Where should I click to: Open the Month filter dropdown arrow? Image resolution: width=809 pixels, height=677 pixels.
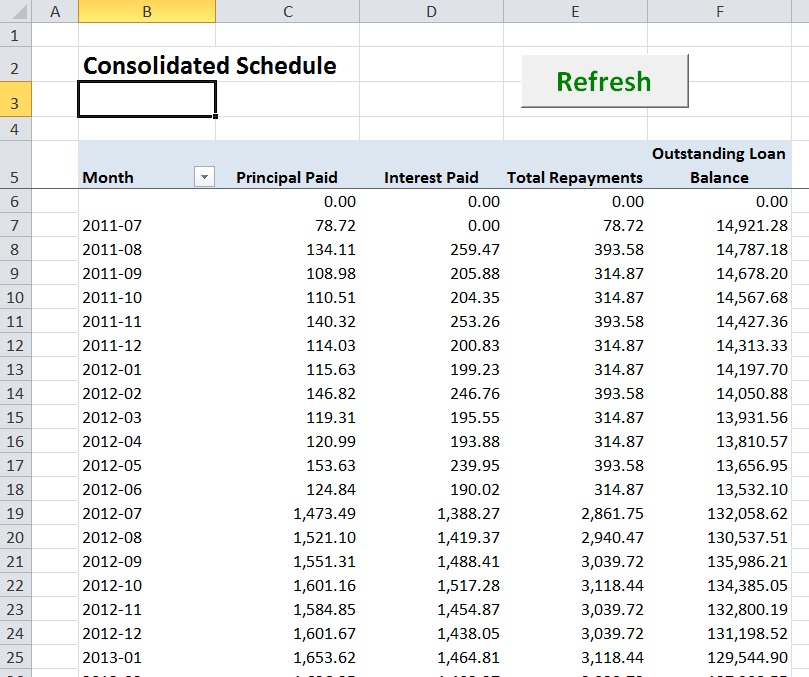click(x=203, y=177)
